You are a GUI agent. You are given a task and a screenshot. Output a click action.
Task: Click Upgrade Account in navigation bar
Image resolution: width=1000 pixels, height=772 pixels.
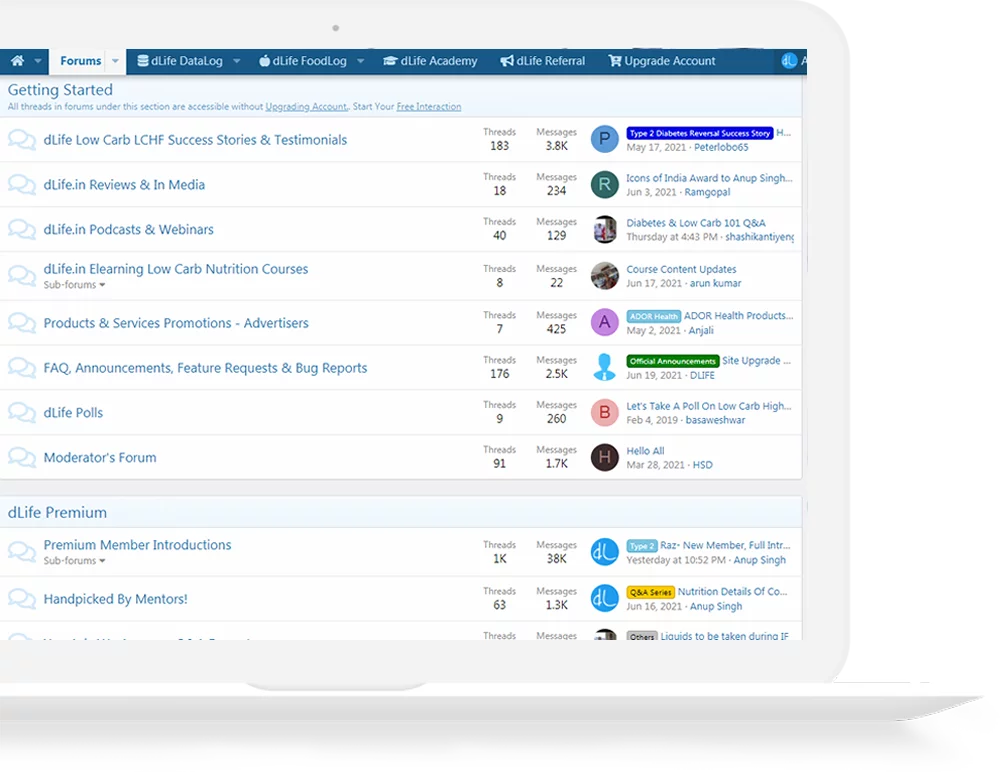662,61
